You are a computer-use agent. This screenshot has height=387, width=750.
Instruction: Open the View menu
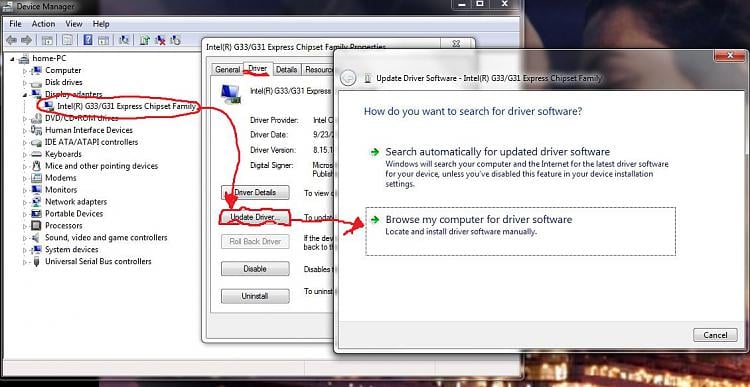(x=74, y=23)
